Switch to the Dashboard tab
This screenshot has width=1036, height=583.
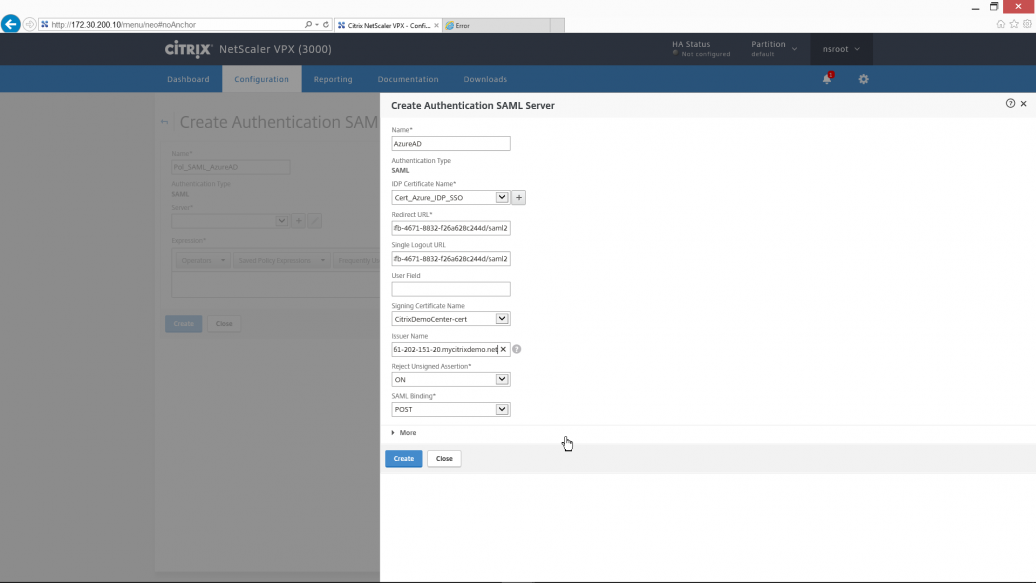pyautogui.click(x=188, y=79)
